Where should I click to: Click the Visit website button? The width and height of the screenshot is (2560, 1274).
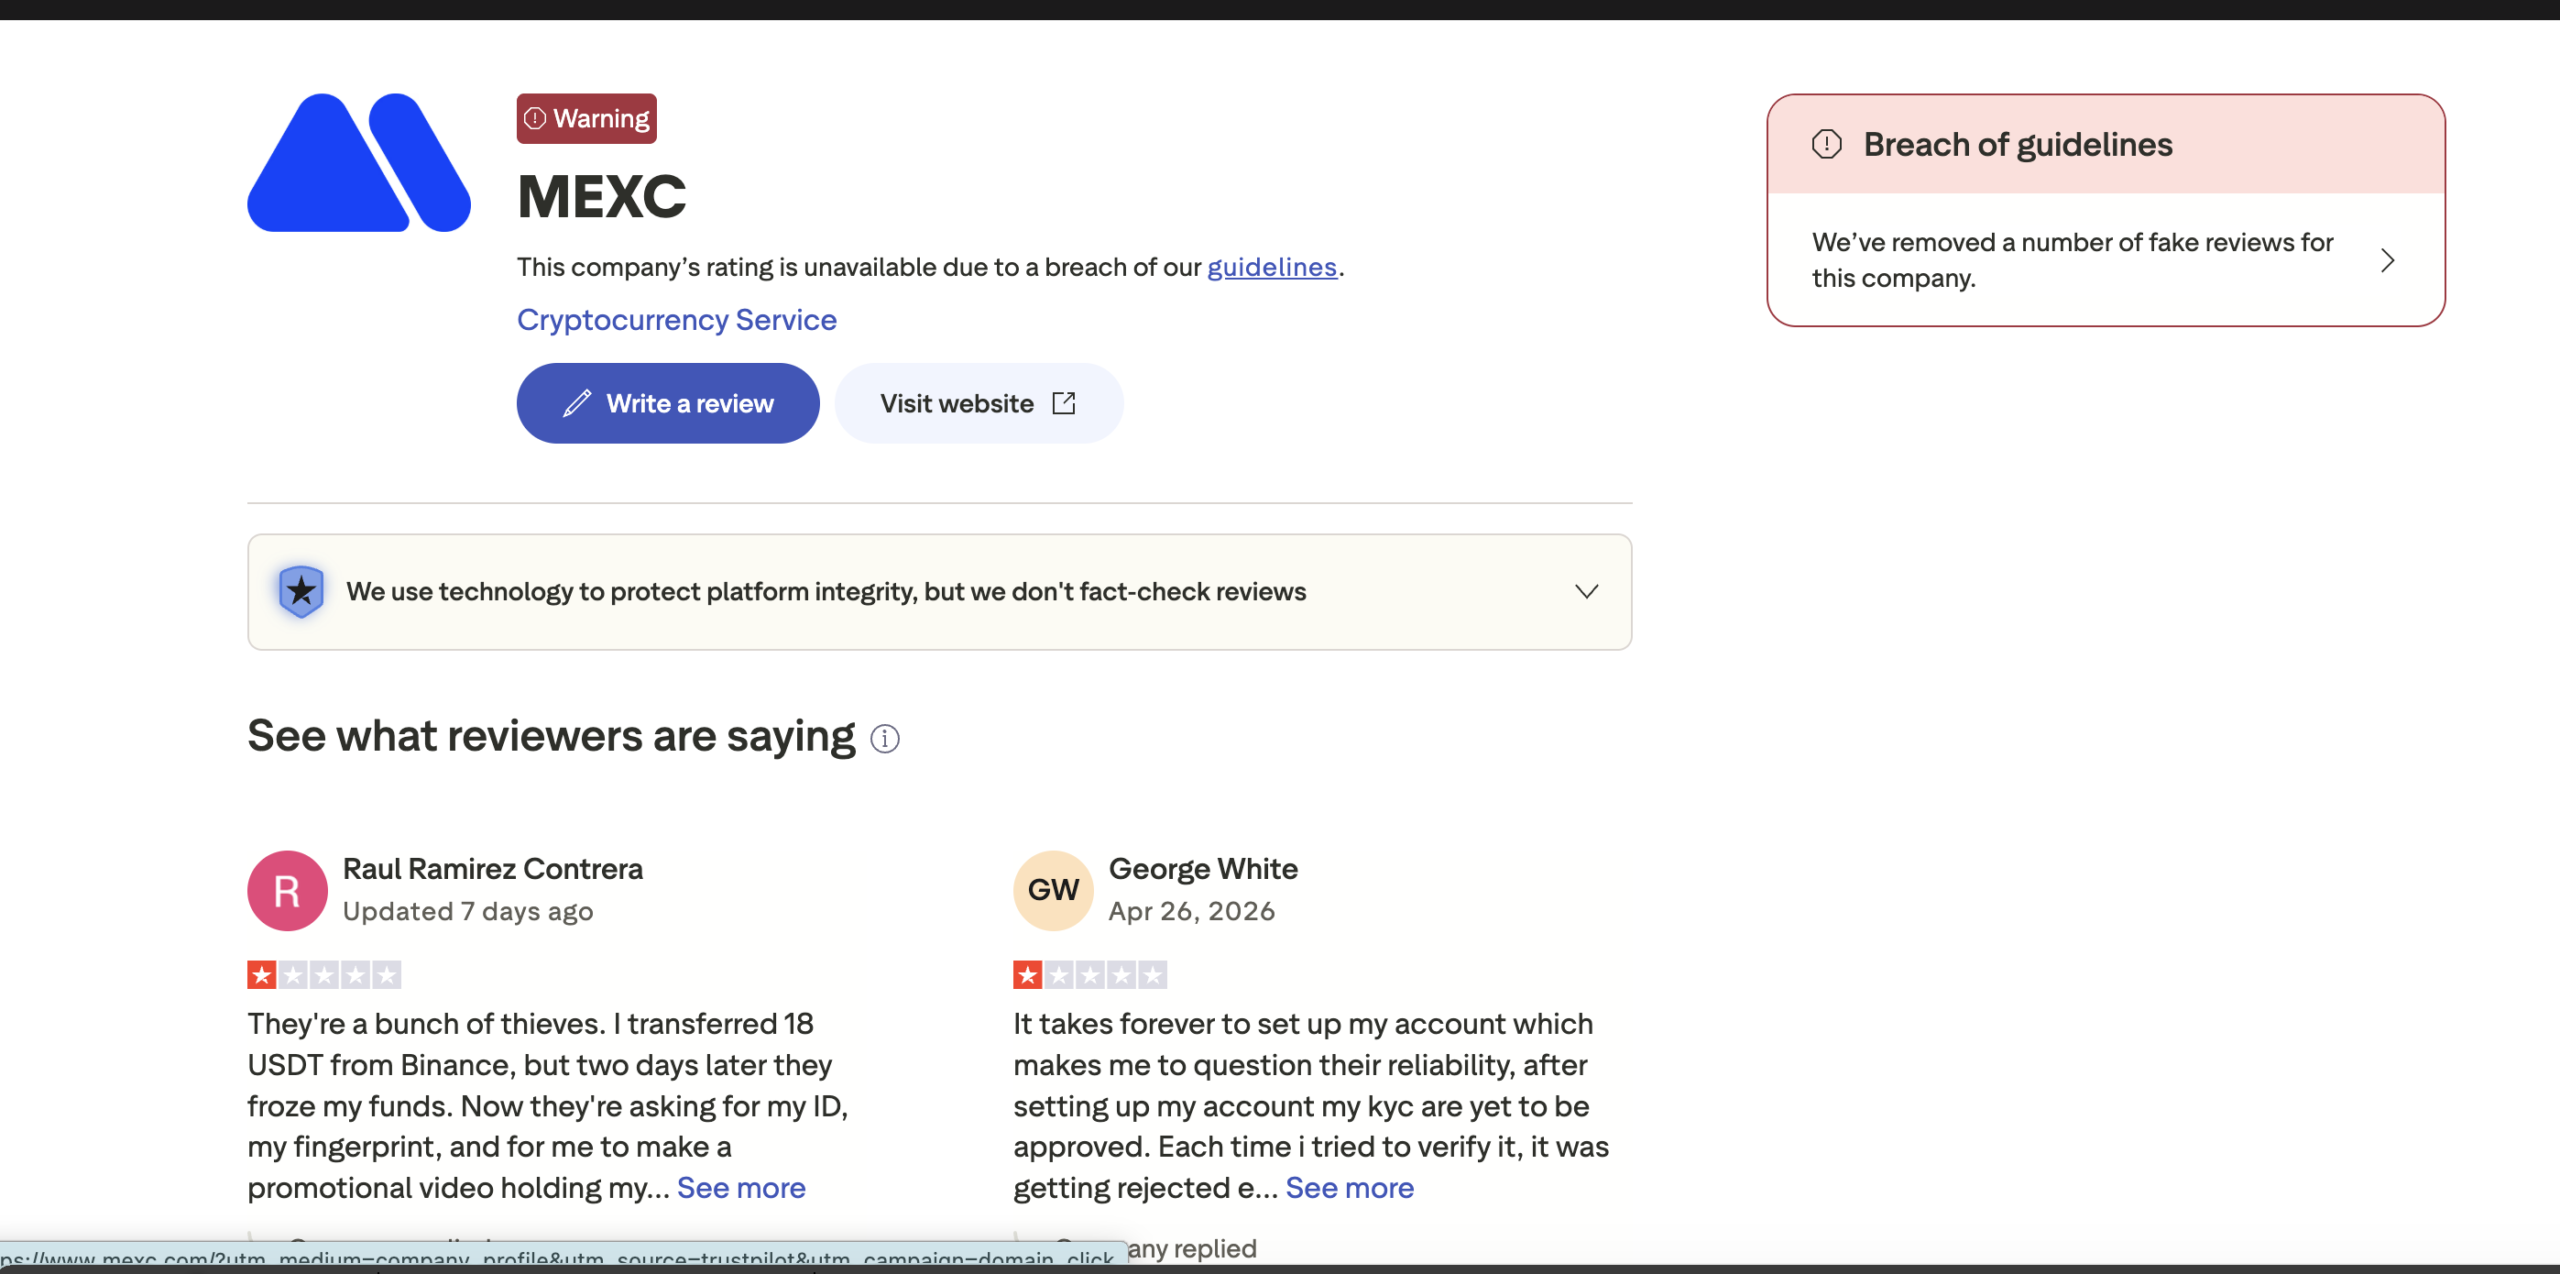tap(979, 403)
